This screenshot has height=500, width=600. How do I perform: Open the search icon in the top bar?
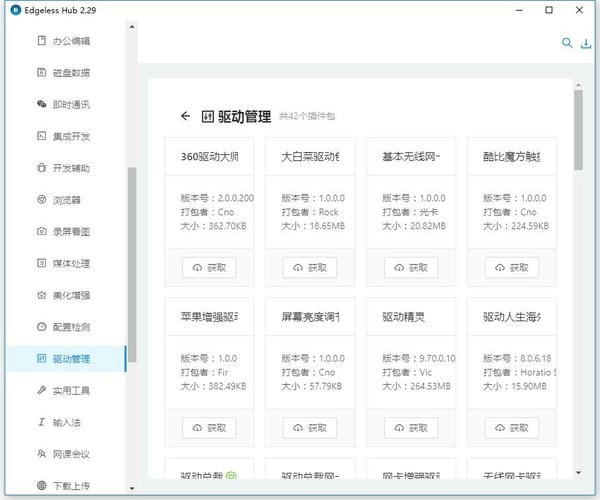pyautogui.click(x=567, y=43)
